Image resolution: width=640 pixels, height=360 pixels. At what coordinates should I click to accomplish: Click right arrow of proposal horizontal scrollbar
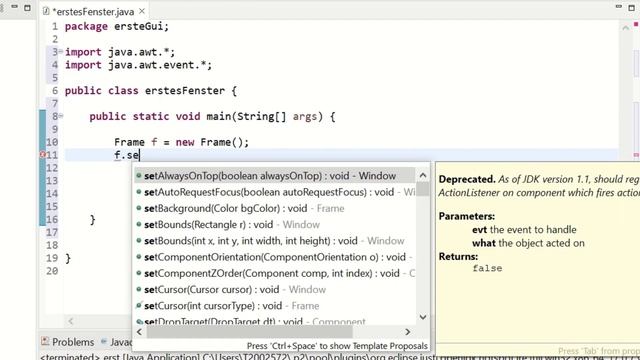[407, 332]
